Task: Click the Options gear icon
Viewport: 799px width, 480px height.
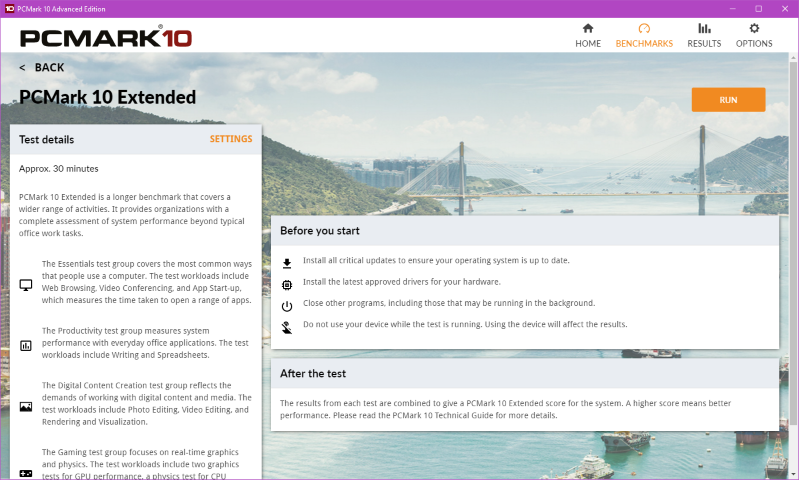Action: pyautogui.click(x=754, y=28)
